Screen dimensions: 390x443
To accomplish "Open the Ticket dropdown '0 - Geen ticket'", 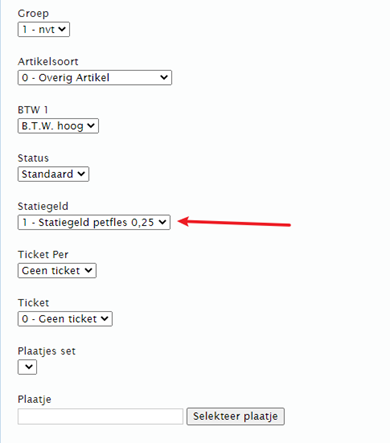I will click(65, 319).
